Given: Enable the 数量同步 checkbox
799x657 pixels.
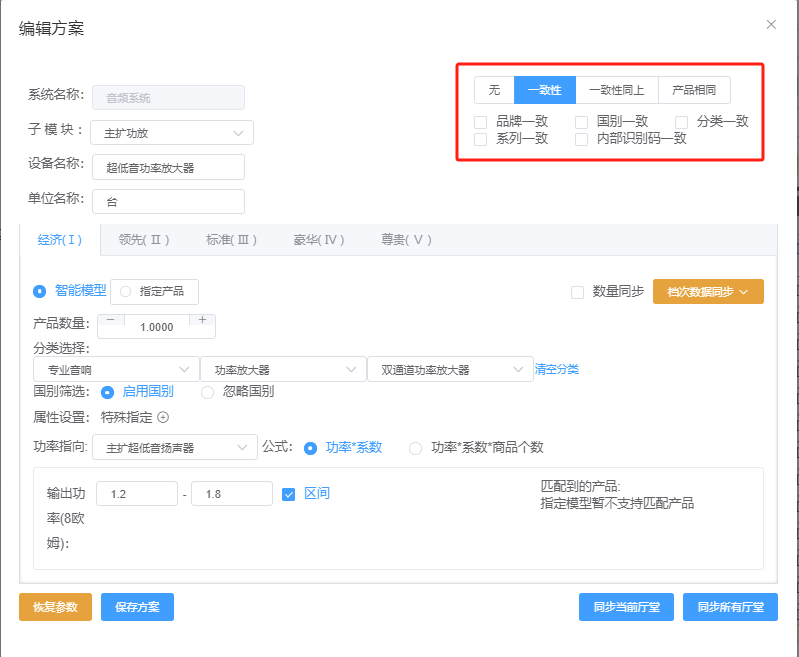Looking at the screenshot, I should pos(577,292).
